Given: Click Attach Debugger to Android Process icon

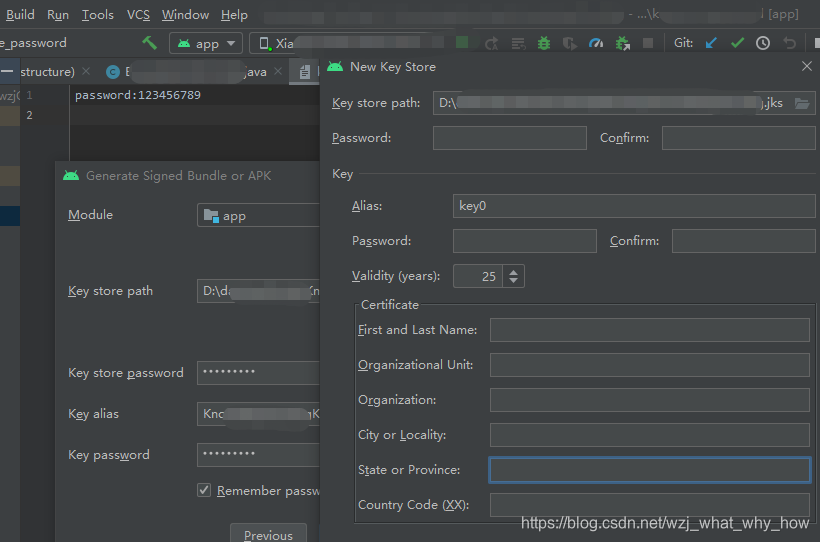Looking at the screenshot, I should click(622, 43).
